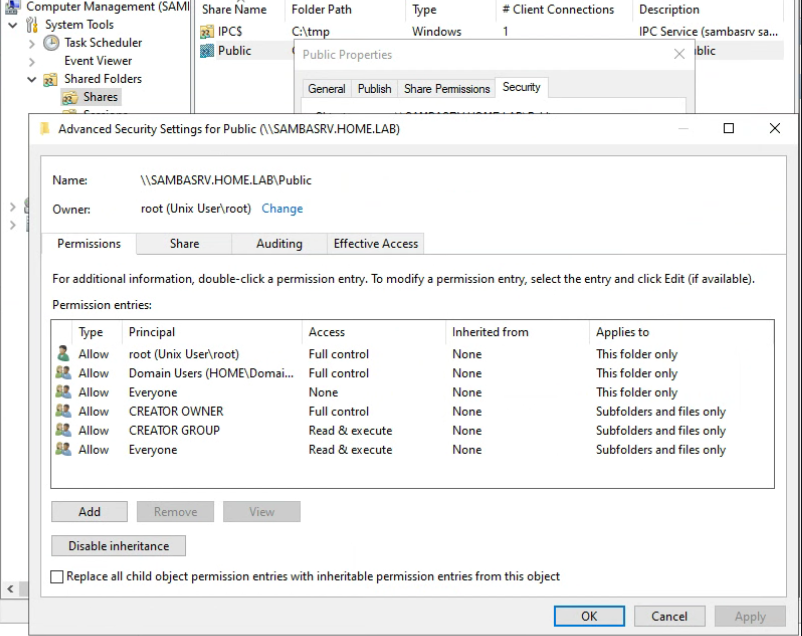Screen dimensions: 802x636
Task: Switch to the Auditing tab
Action: coord(279,243)
